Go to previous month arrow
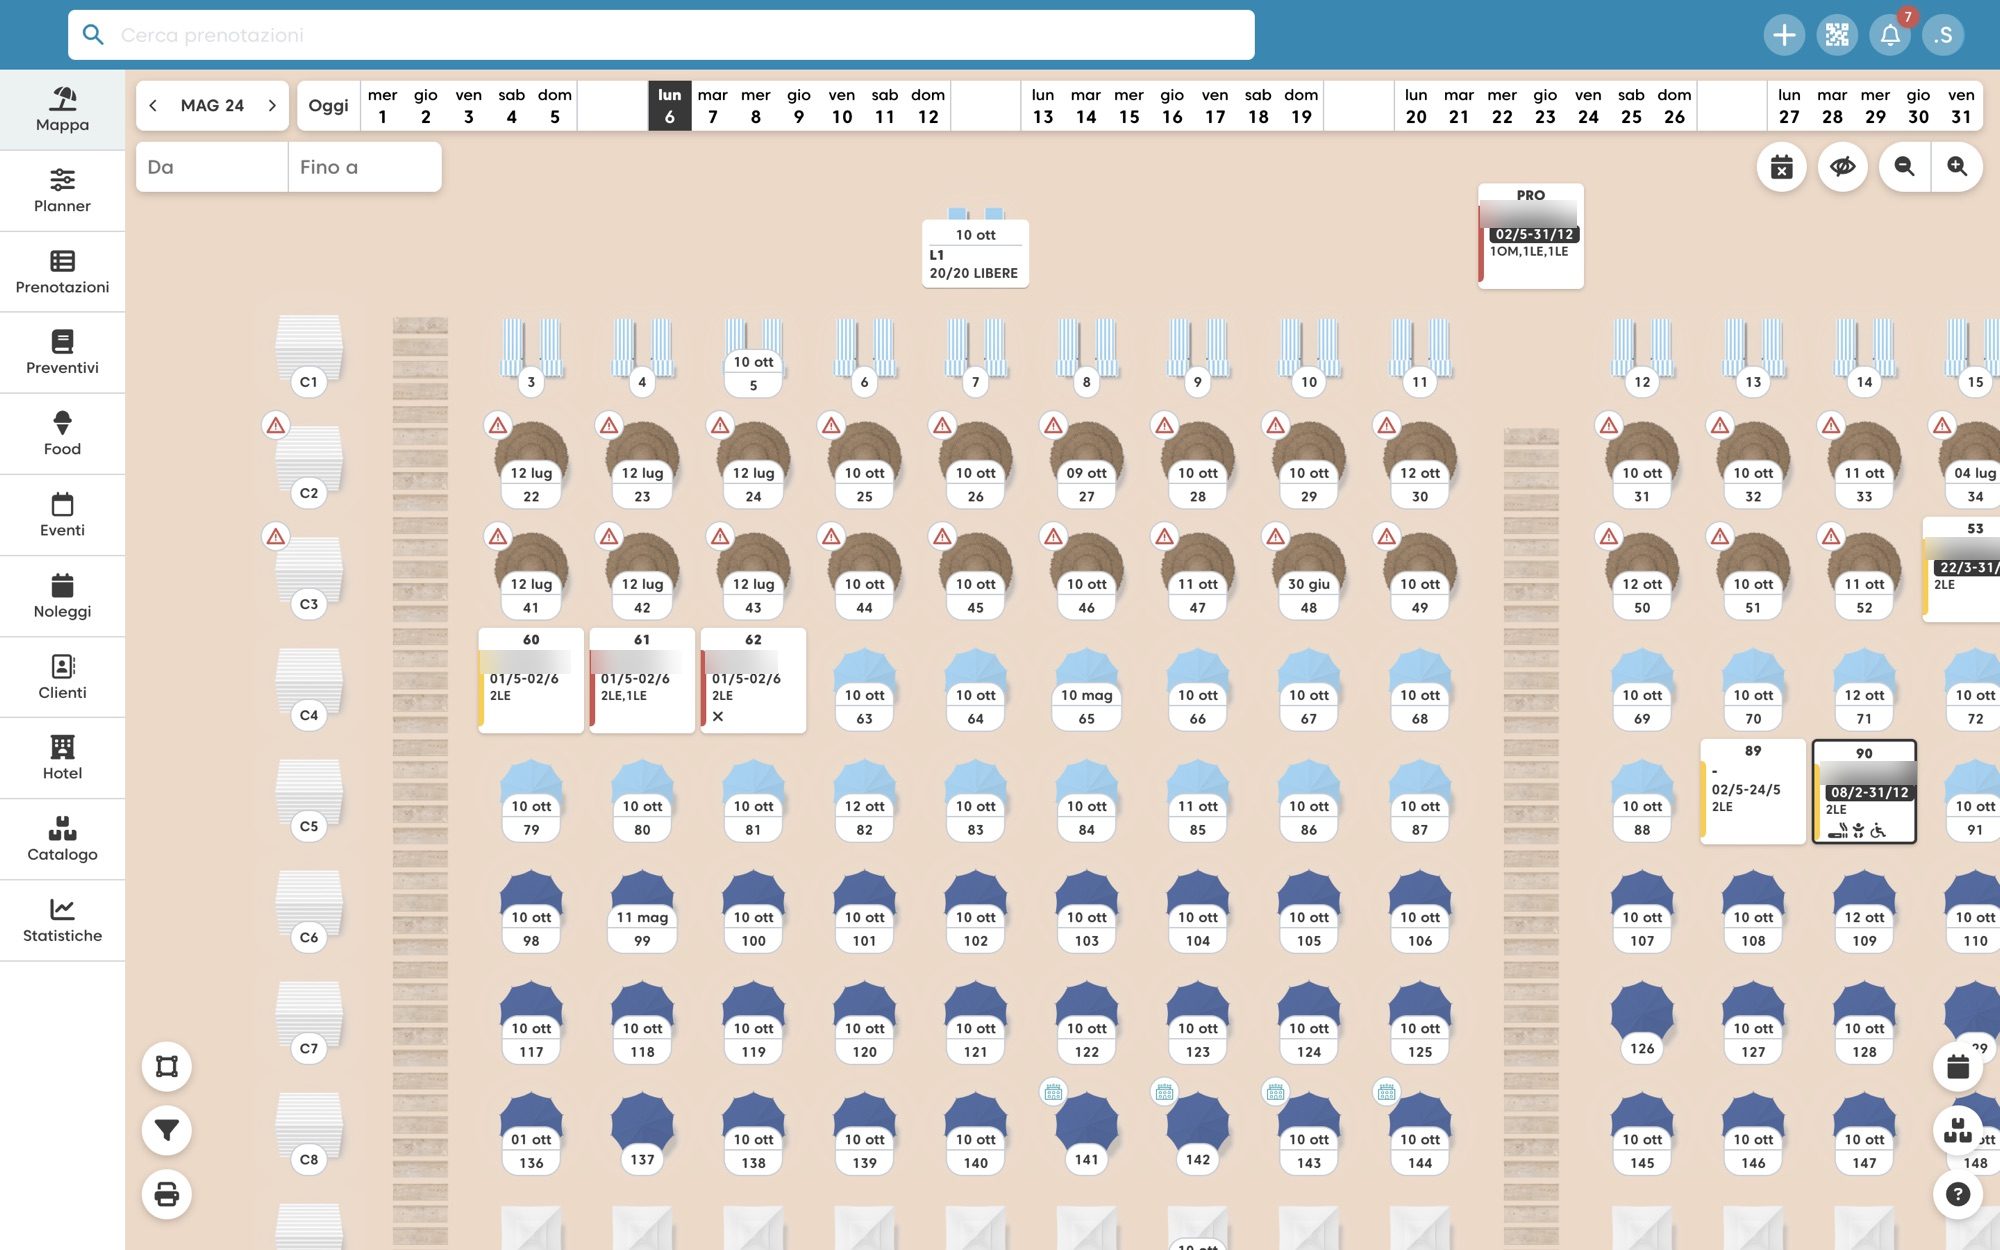Viewport: 2000px width, 1250px height. tap(153, 105)
